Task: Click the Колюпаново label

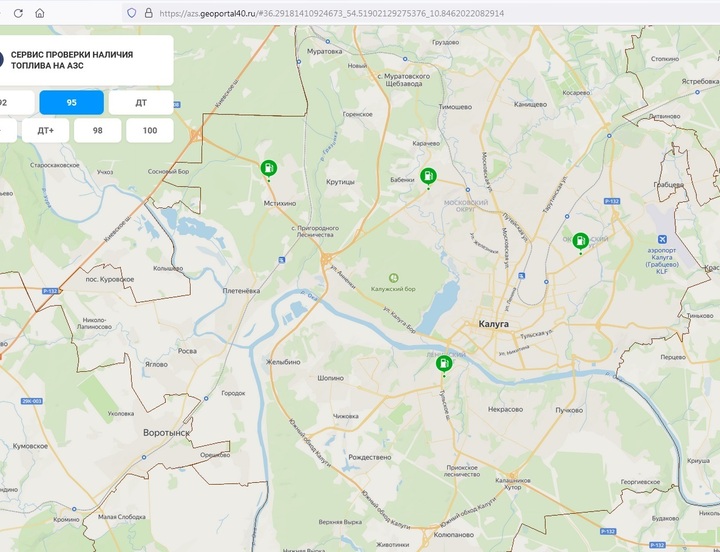Action: (454, 535)
